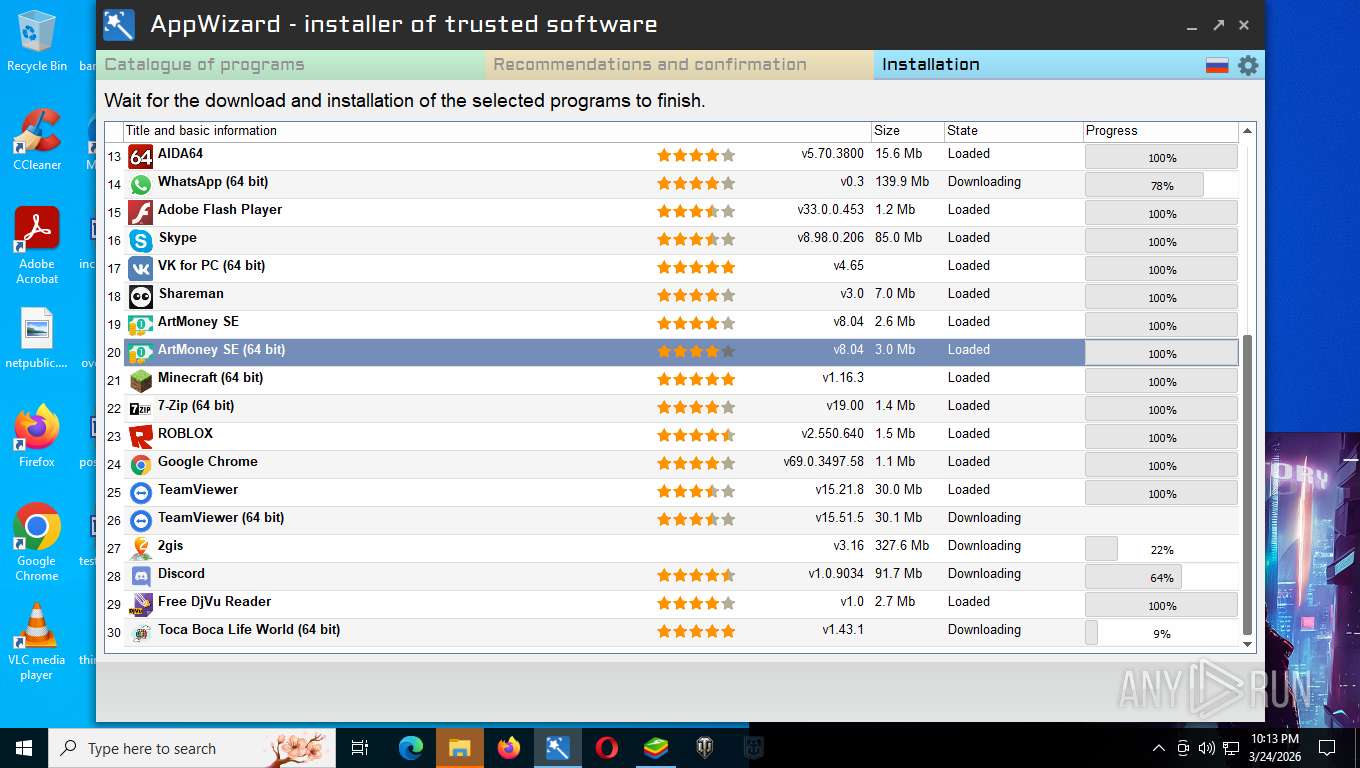1360x768 pixels.
Task: Open World of Tanks taskbar icon
Action: [704, 747]
